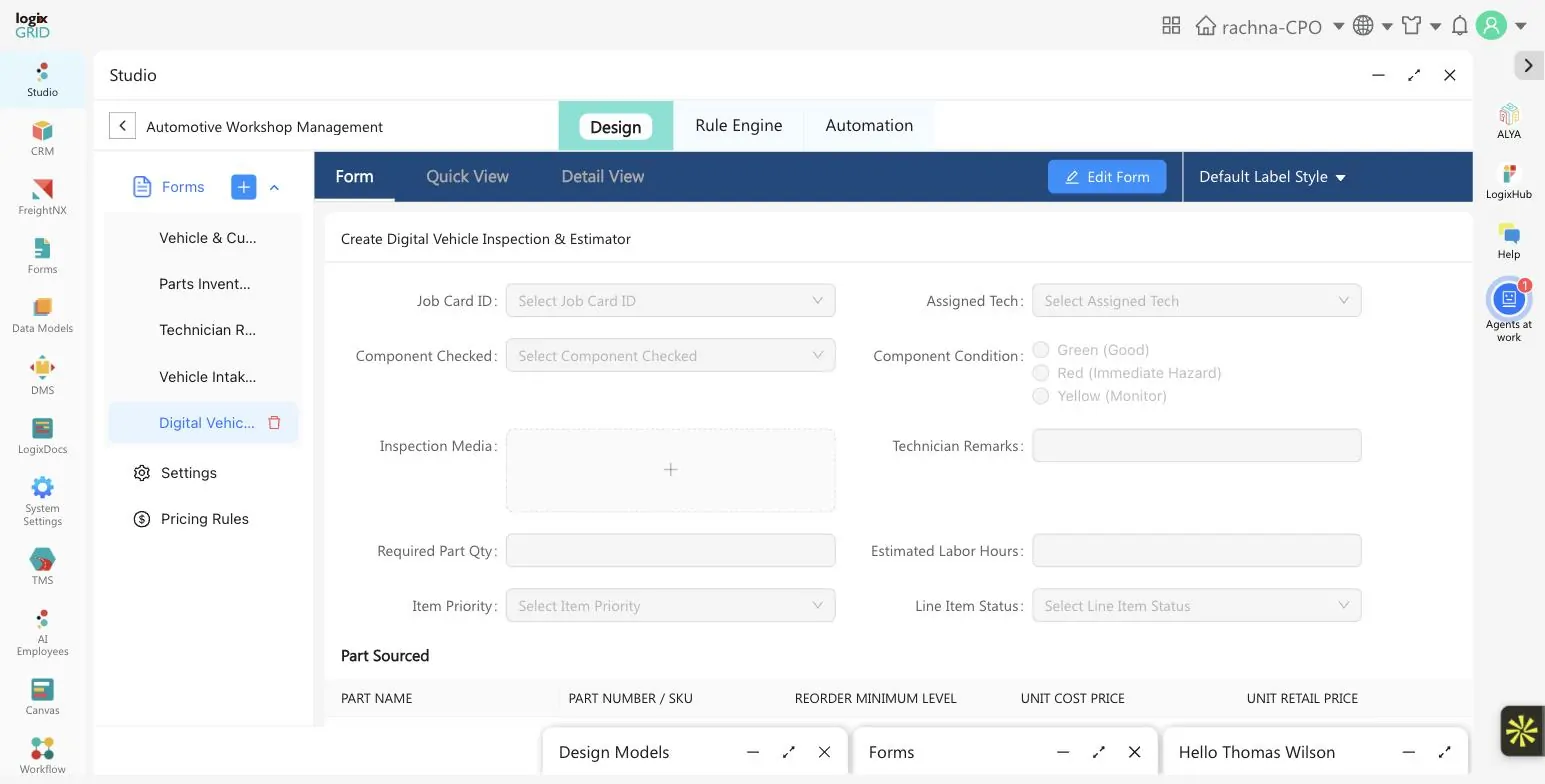This screenshot has width=1545, height=784.
Task: Open the Job Card ID dropdown
Action: click(670, 301)
